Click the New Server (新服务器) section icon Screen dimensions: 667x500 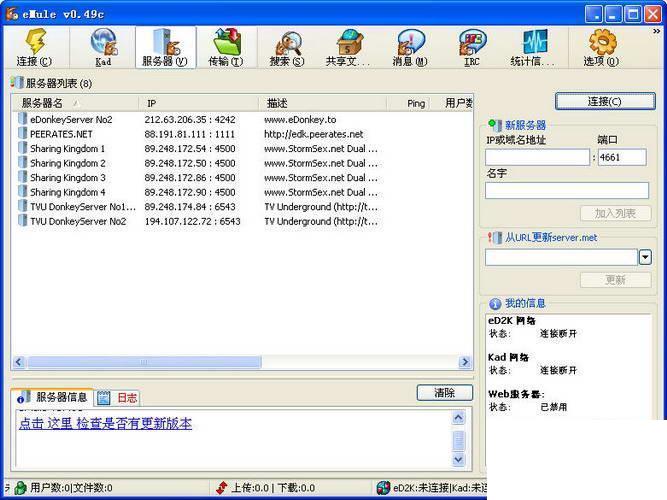coord(495,125)
